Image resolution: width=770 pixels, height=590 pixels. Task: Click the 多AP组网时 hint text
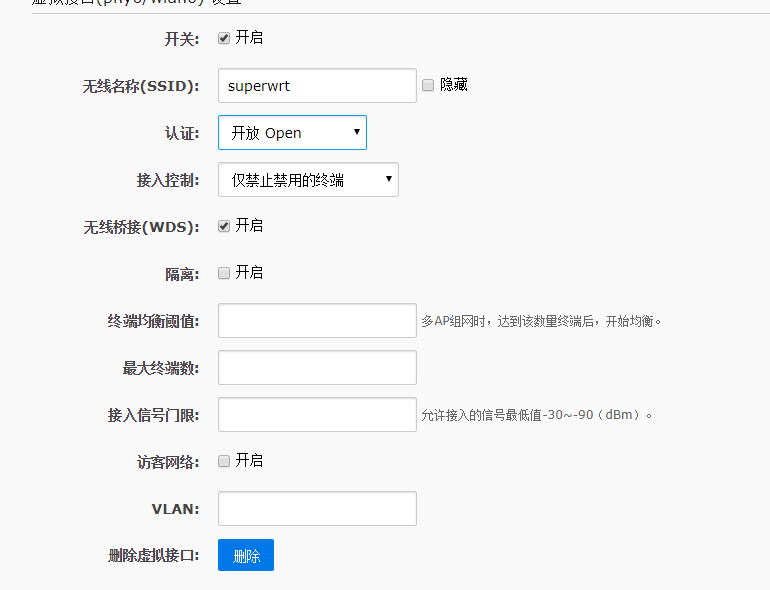point(541,321)
